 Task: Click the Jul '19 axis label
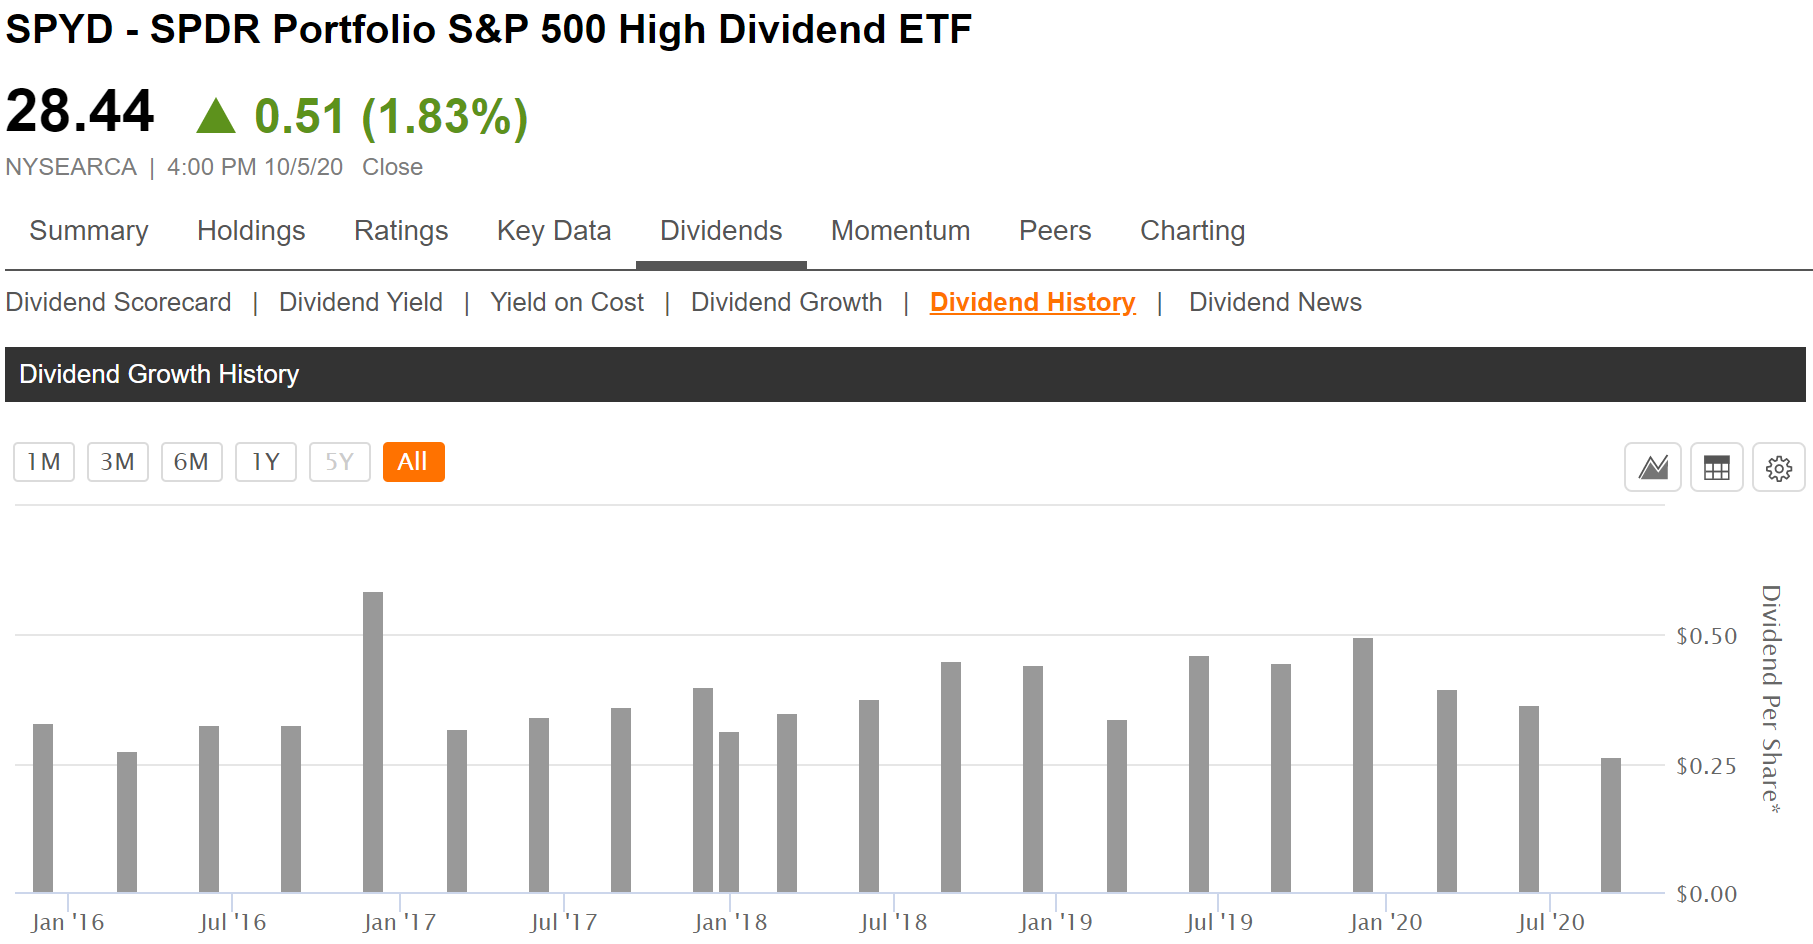[x=1219, y=922]
